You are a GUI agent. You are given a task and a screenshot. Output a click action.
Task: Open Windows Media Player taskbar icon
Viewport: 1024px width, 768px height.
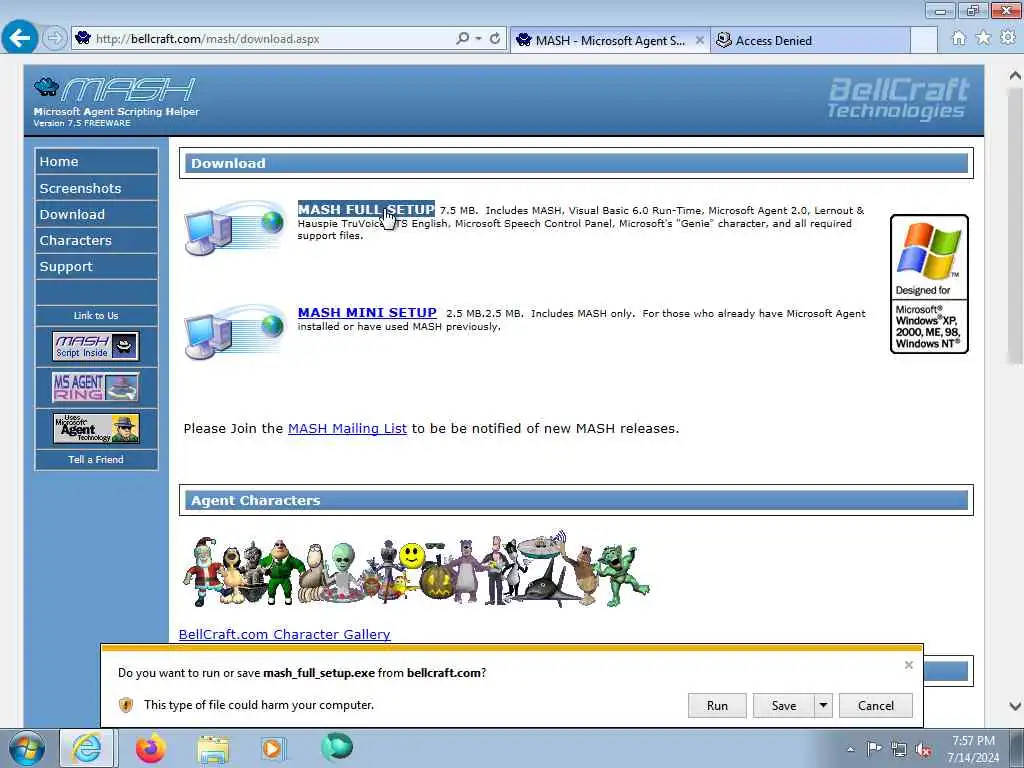pos(272,748)
